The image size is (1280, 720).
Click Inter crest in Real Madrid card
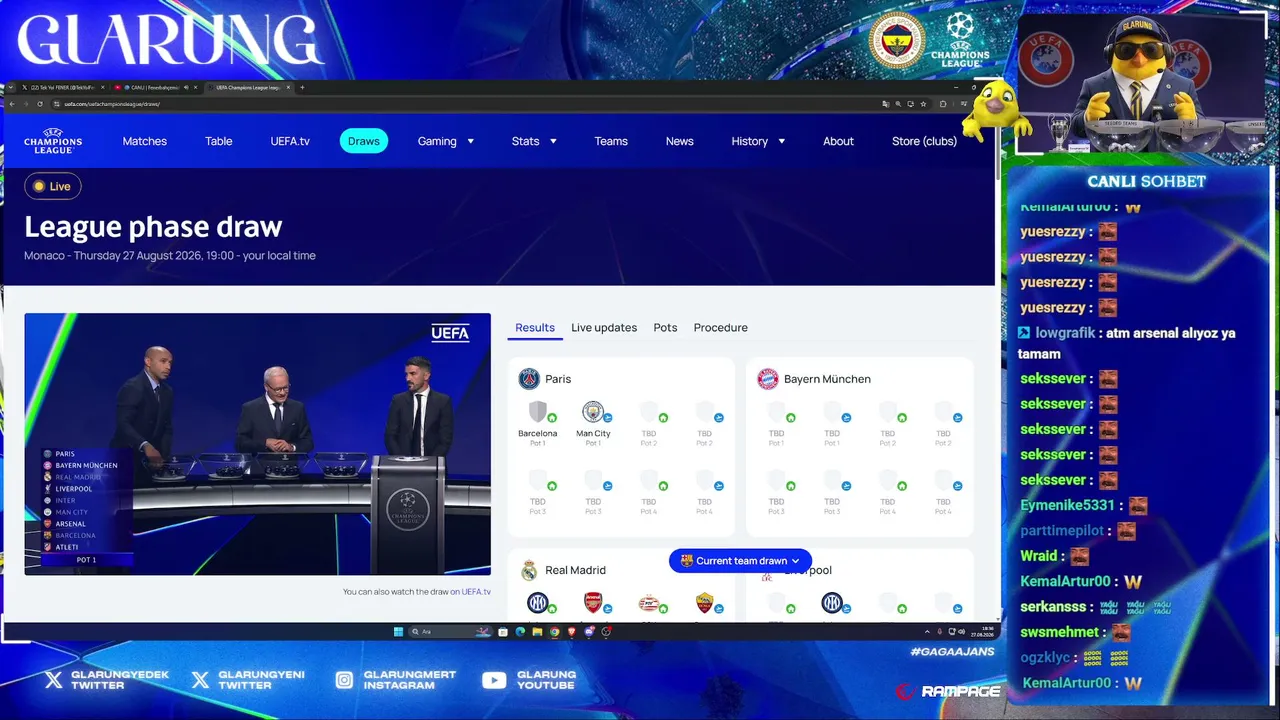click(x=537, y=603)
